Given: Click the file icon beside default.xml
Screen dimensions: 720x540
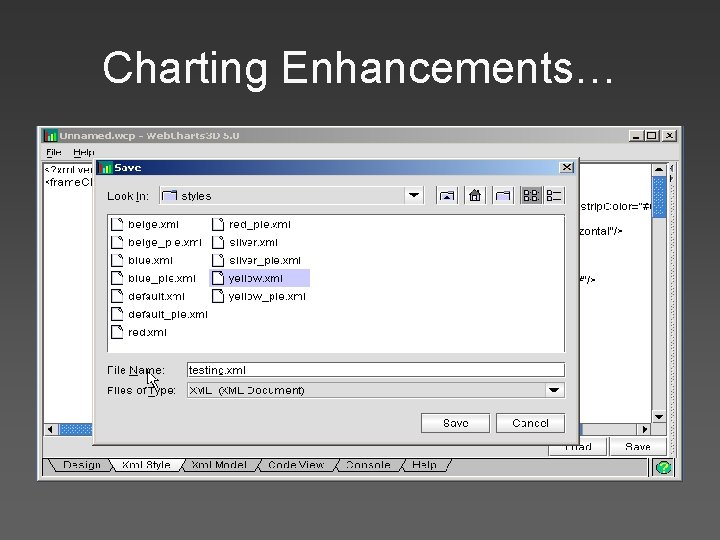Looking at the screenshot, I should [117, 296].
